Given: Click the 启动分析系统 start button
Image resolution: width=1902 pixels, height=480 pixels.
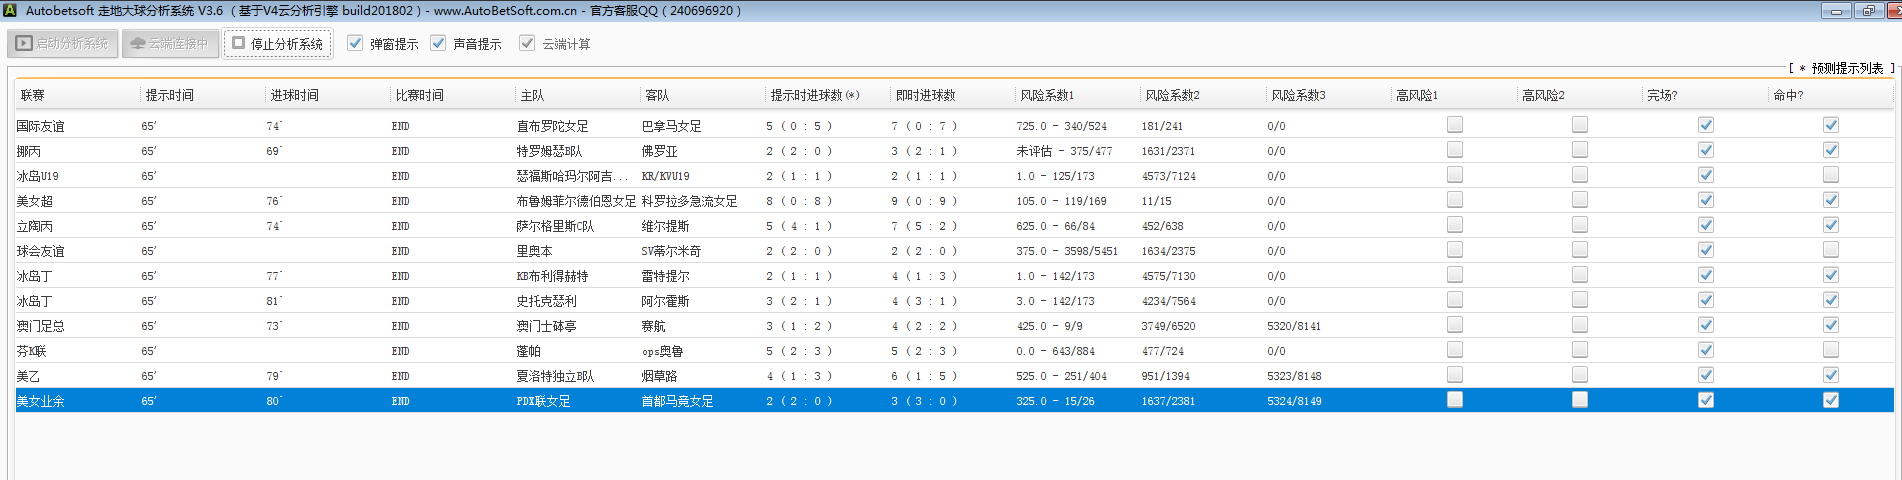Looking at the screenshot, I should click(x=63, y=44).
